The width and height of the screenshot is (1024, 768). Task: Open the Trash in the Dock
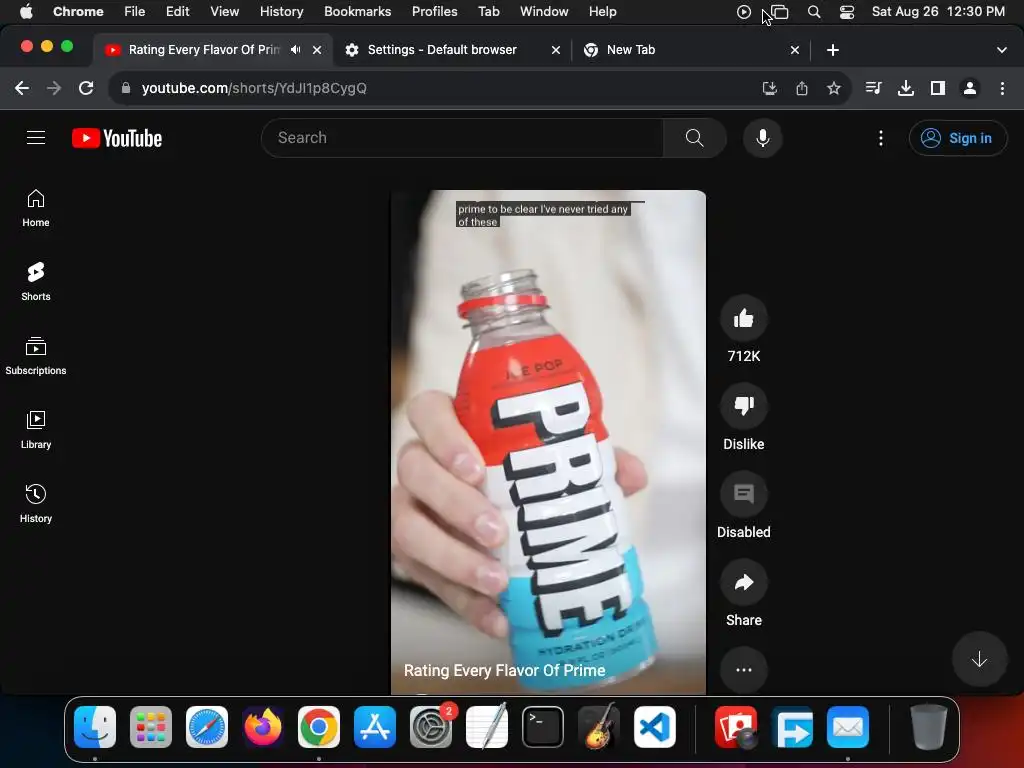click(x=928, y=727)
